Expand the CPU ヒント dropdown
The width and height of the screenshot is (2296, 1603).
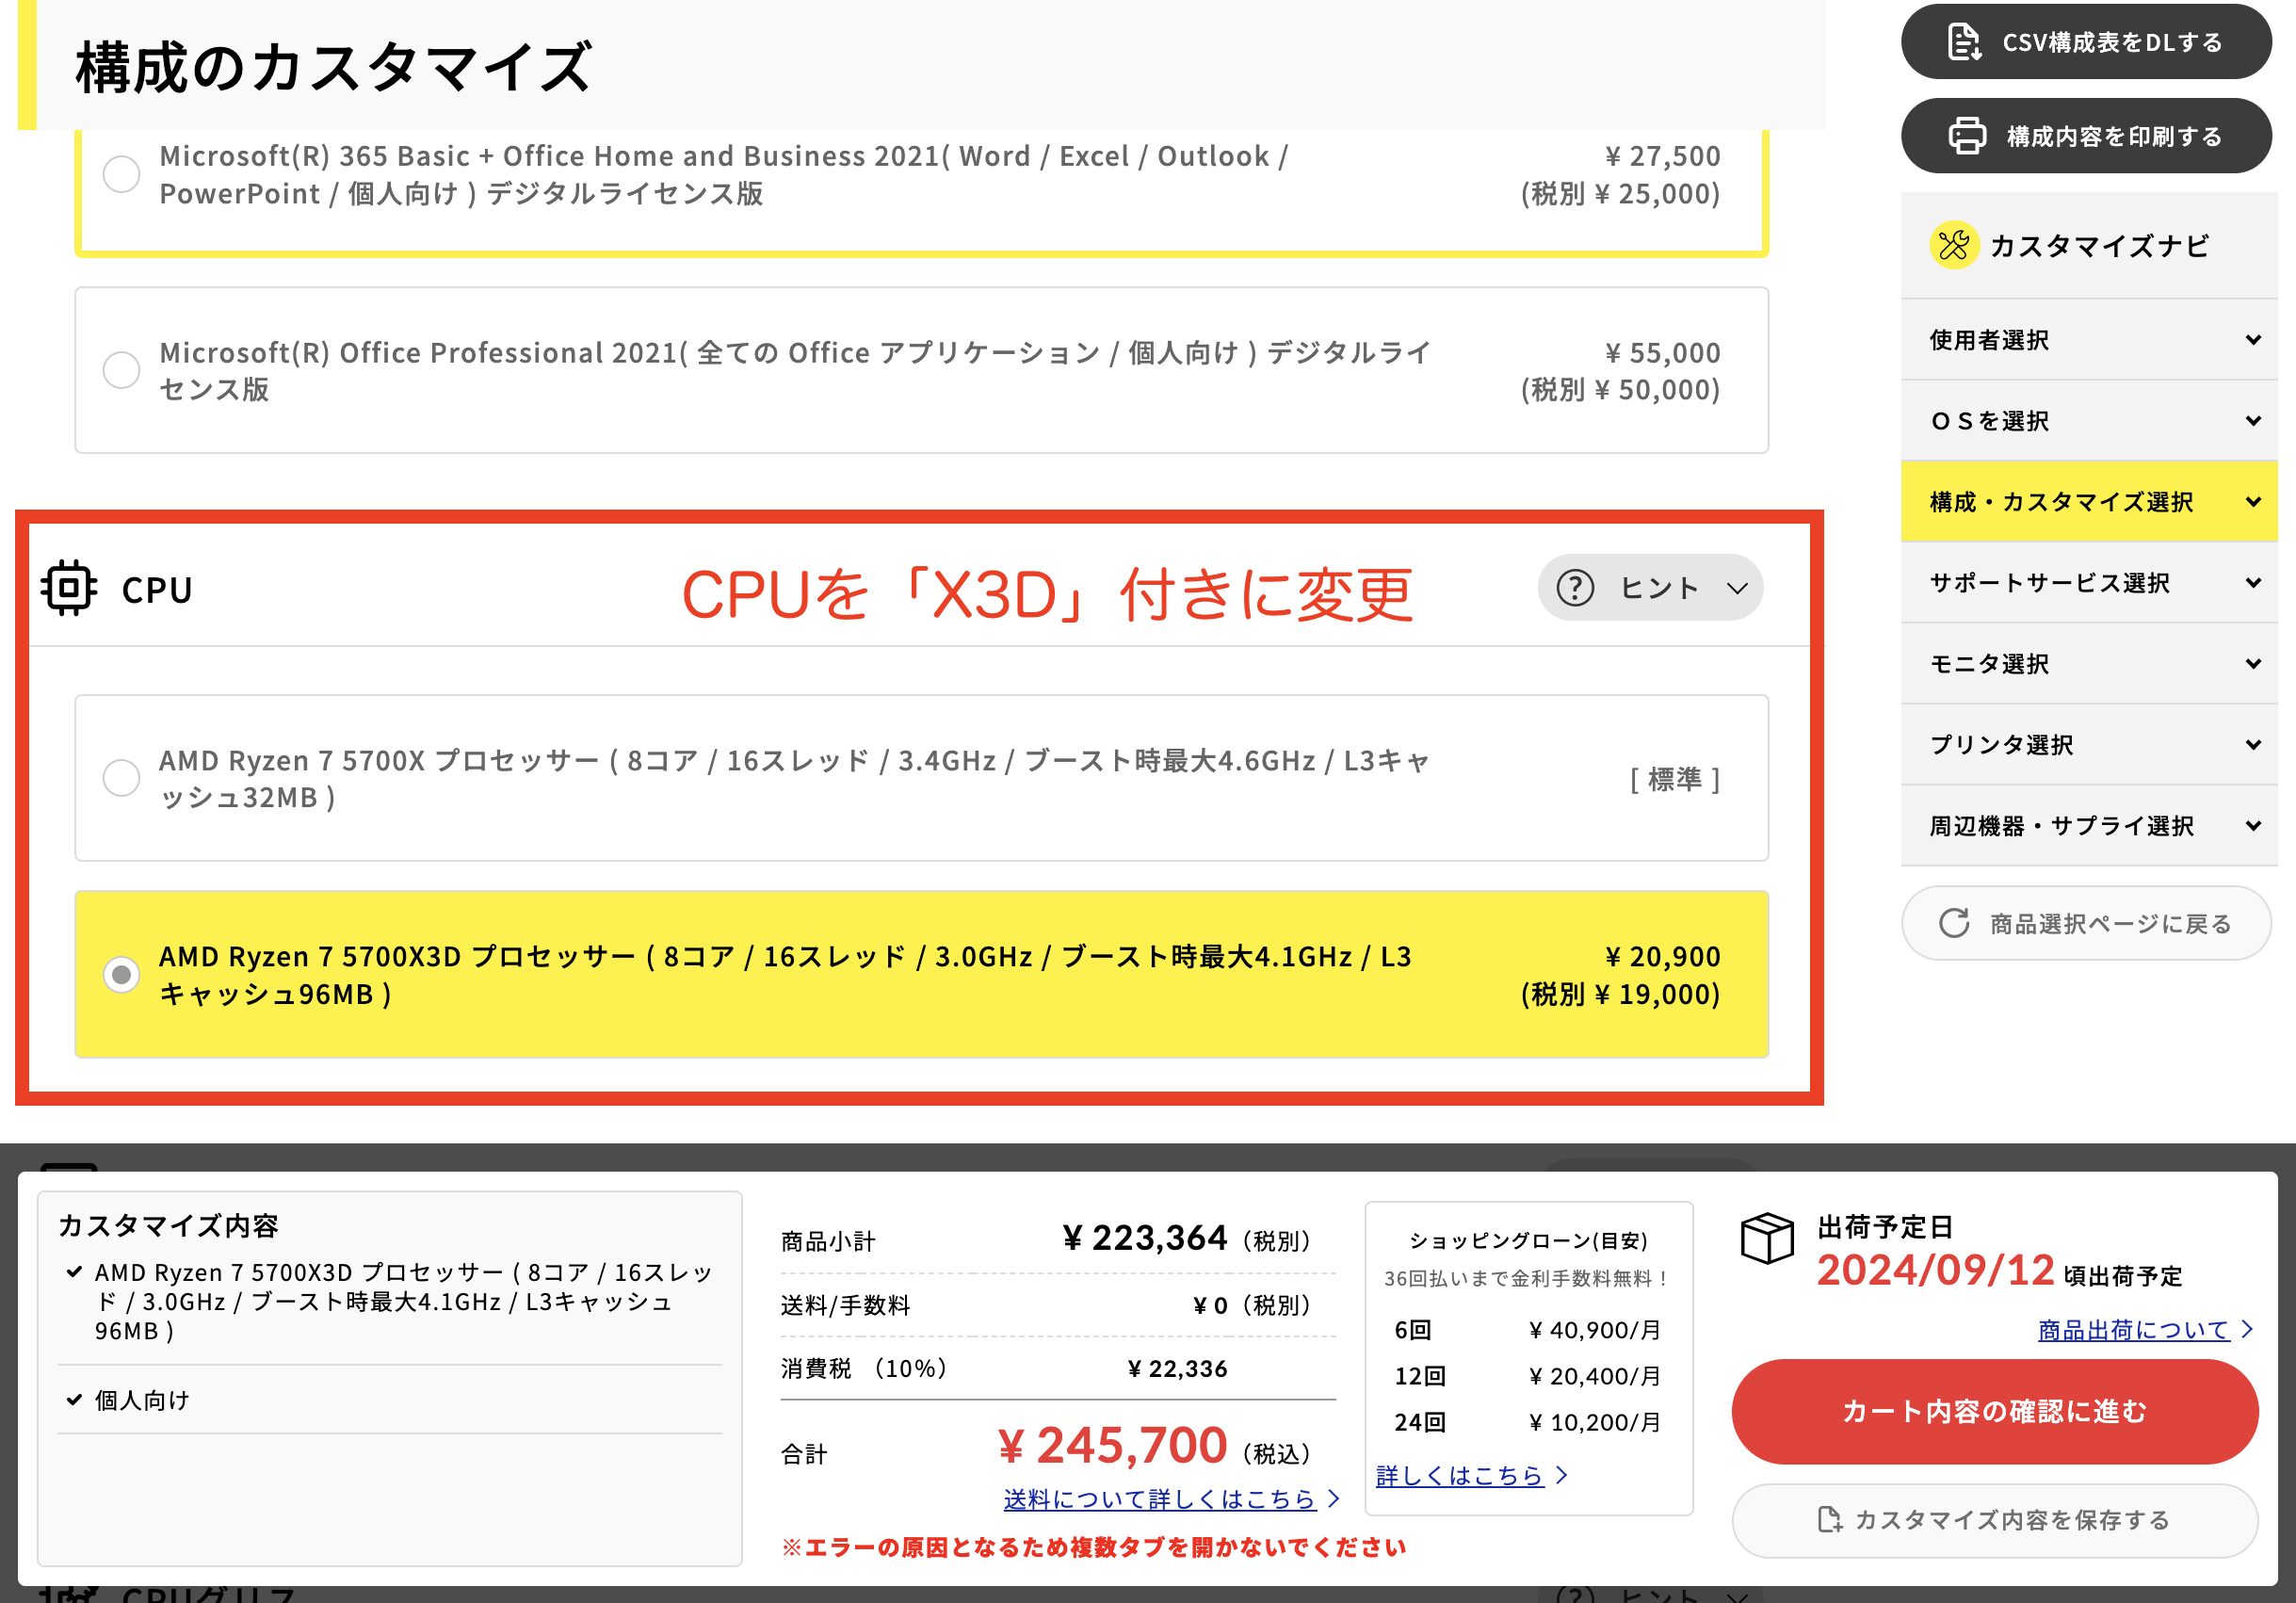pyautogui.click(x=1650, y=587)
